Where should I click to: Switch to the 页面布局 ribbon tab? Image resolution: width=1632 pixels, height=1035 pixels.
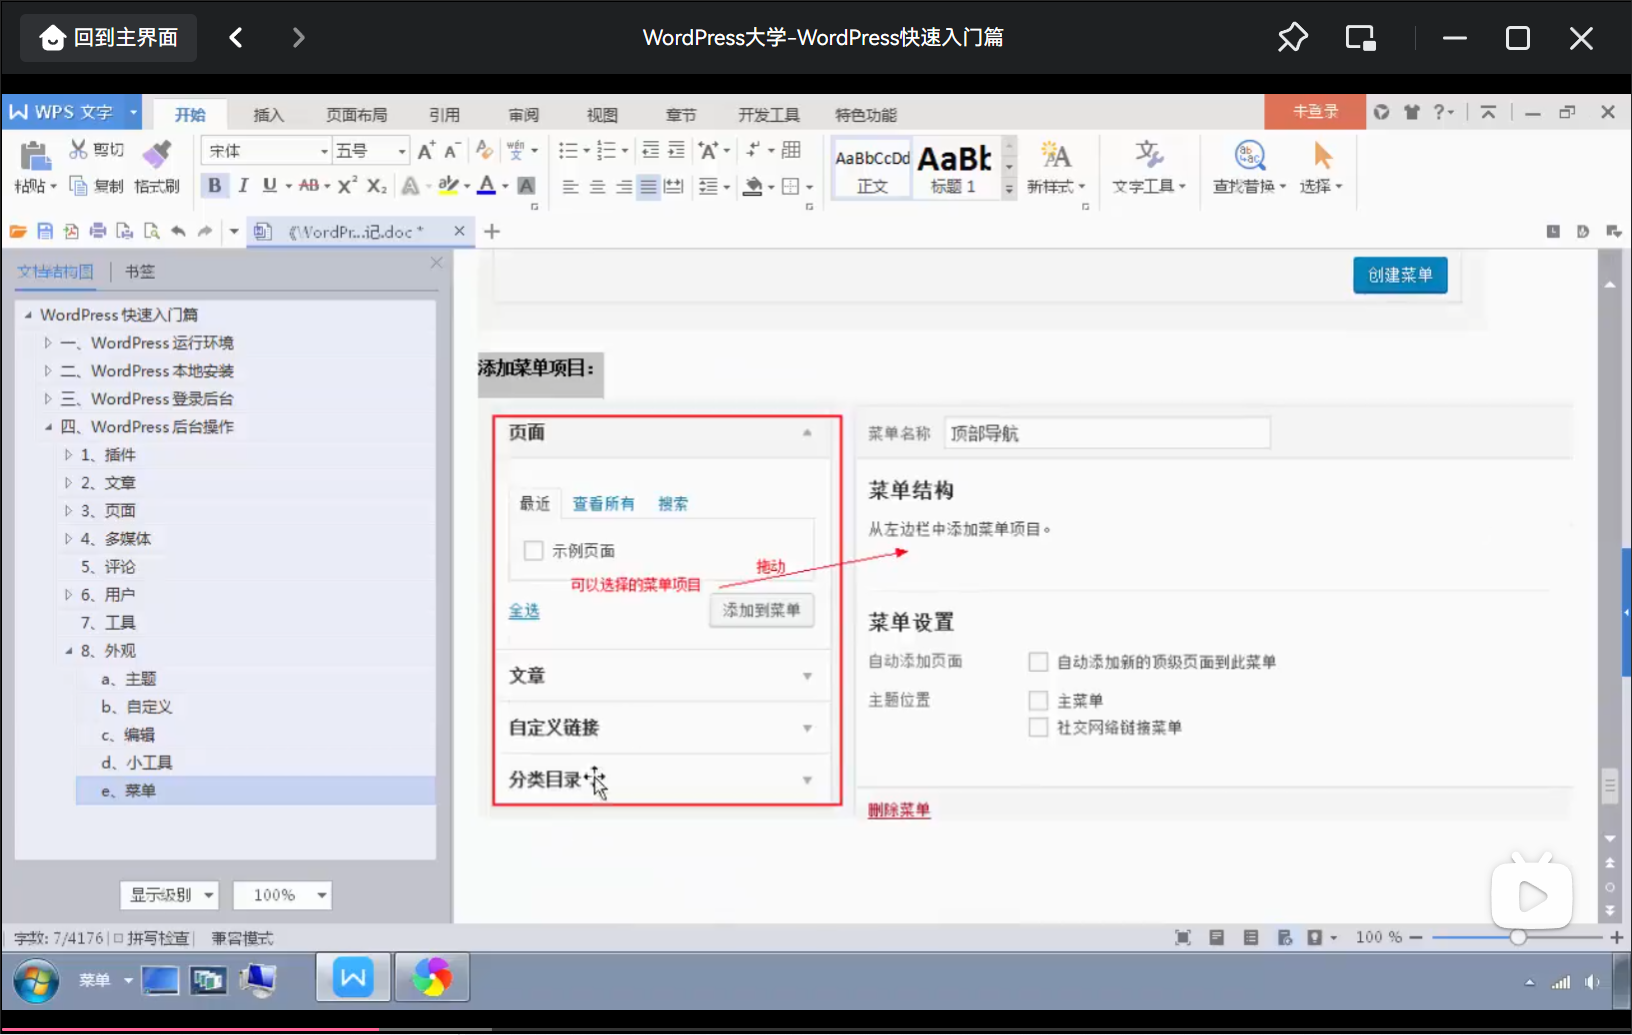(x=357, y=114)
